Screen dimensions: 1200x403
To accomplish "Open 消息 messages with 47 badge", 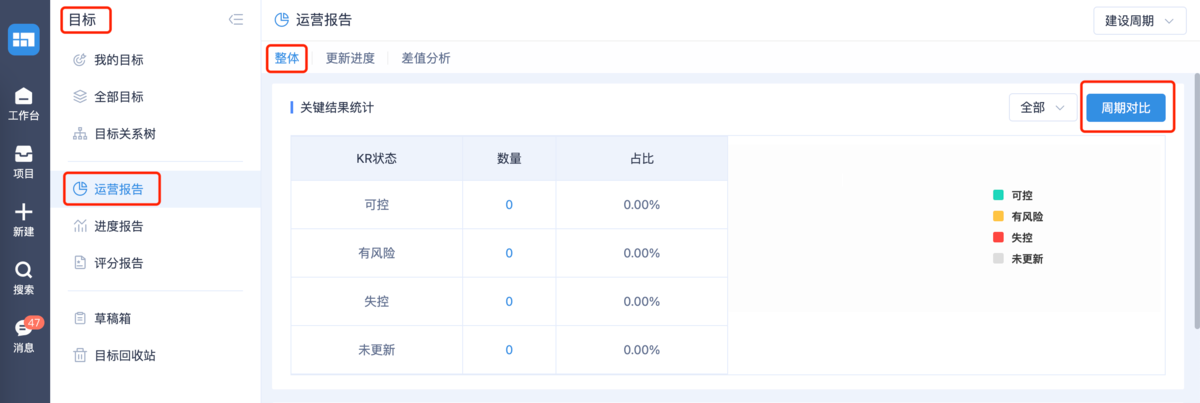I will (24, 334).
